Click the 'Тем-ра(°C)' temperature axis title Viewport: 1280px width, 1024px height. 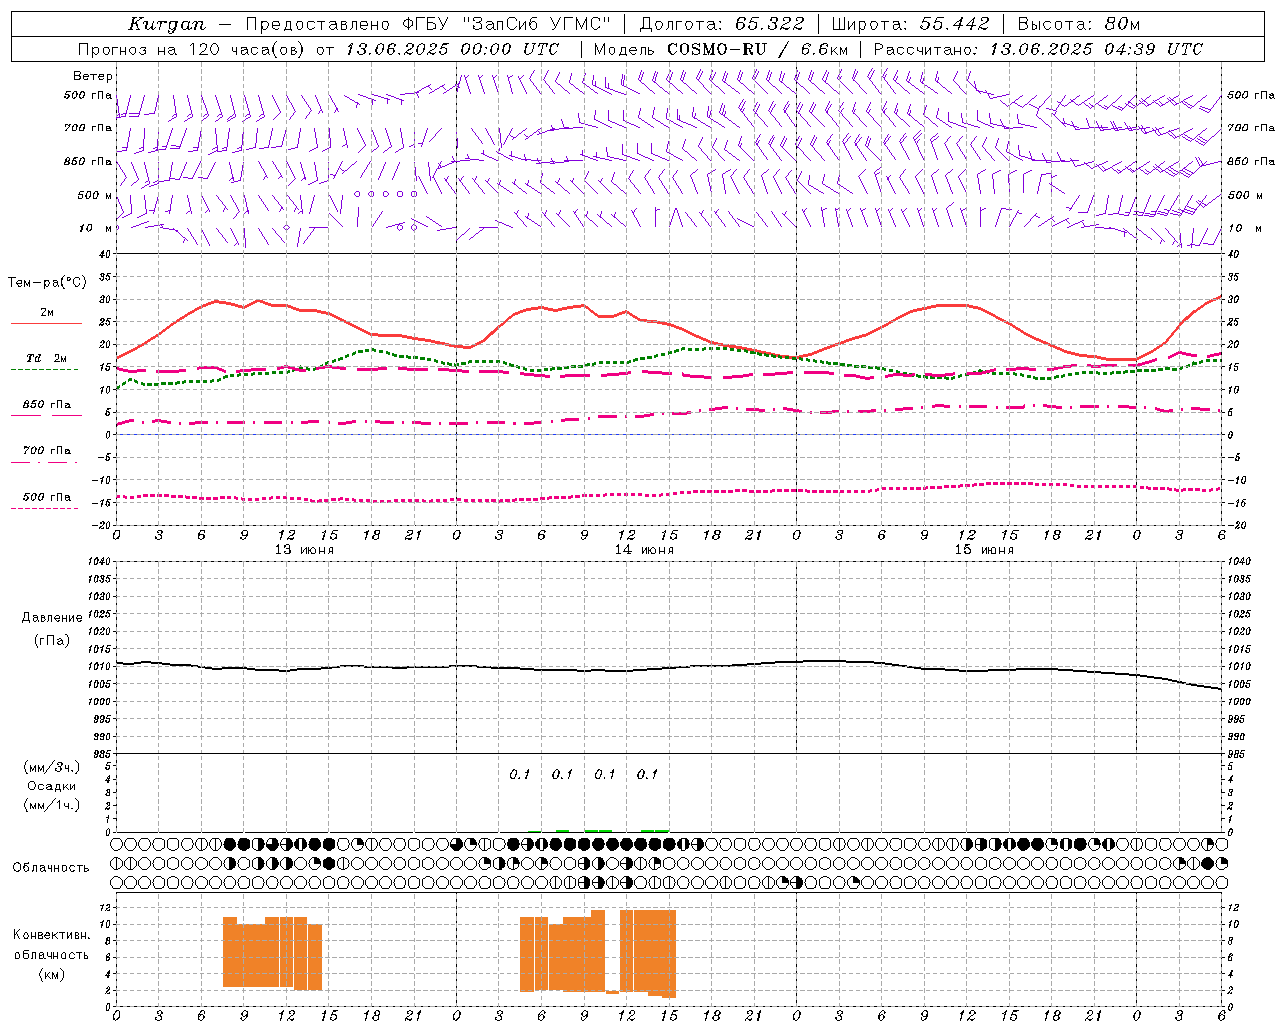point(47,283)
